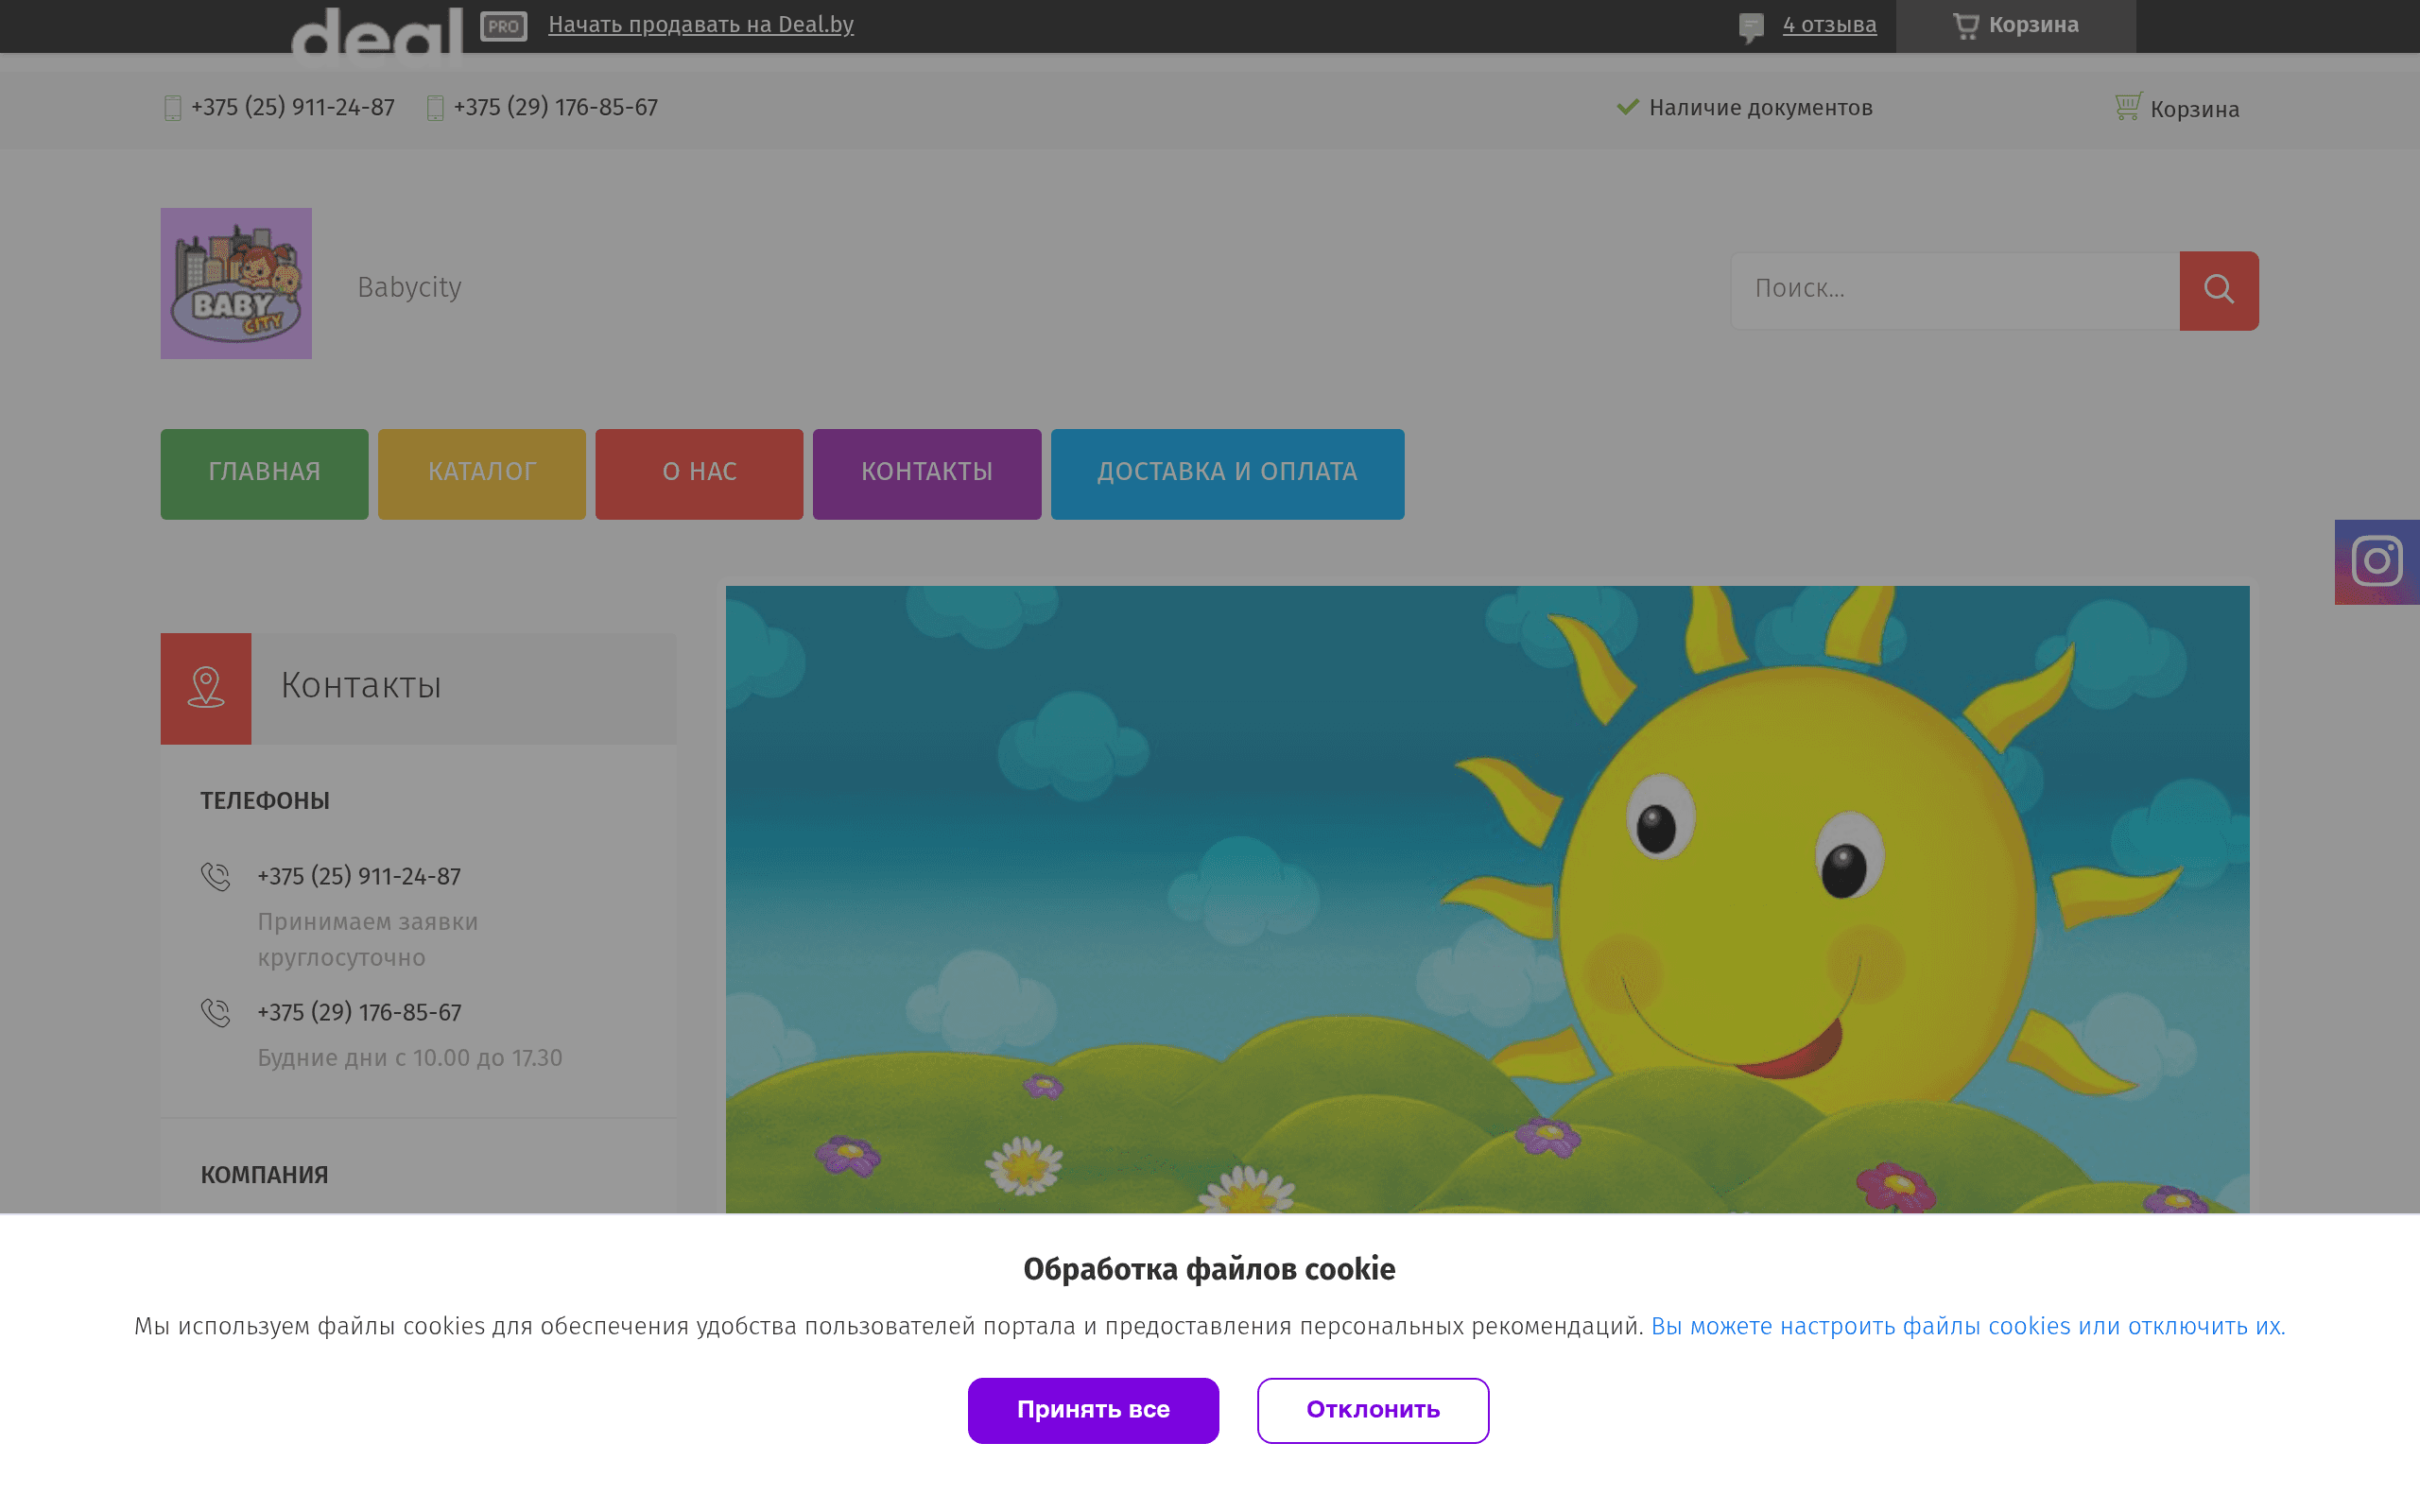The width and height of the screenshot is (2420, 1512).
Task: Click the Babycity store logo
Action: coord(236,283)
